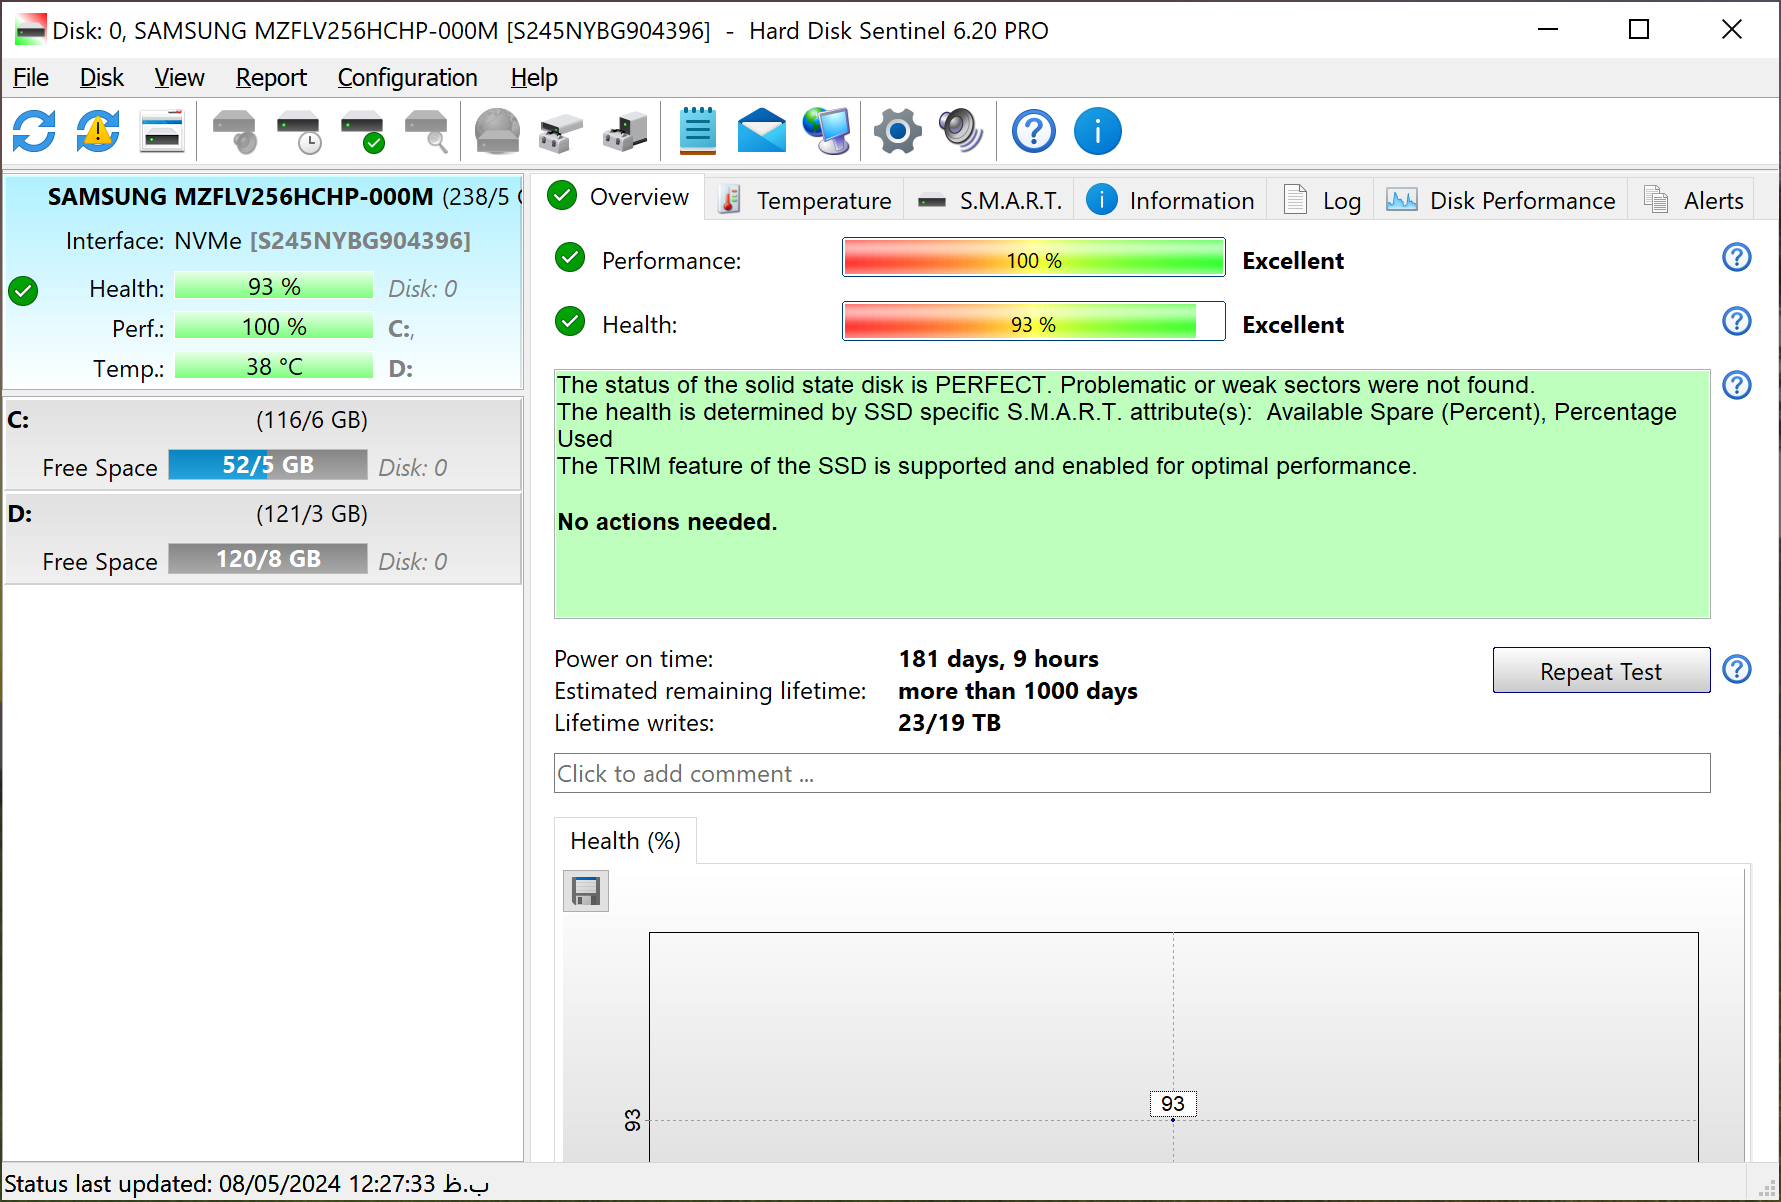Click the disk with magnifier test icon
The width and height of the screenshot is (1781, 1202).
tap(427, 131)
